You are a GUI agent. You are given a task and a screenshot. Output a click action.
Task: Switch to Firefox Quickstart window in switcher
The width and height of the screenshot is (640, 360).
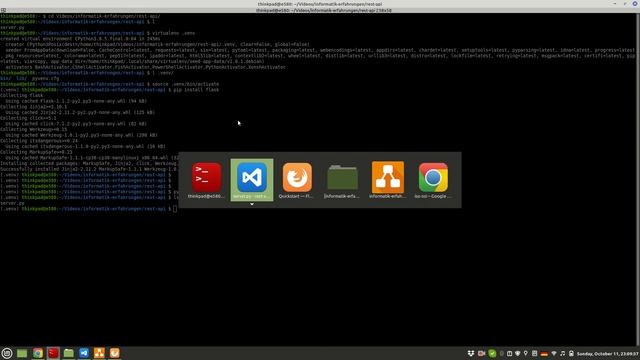297,180
